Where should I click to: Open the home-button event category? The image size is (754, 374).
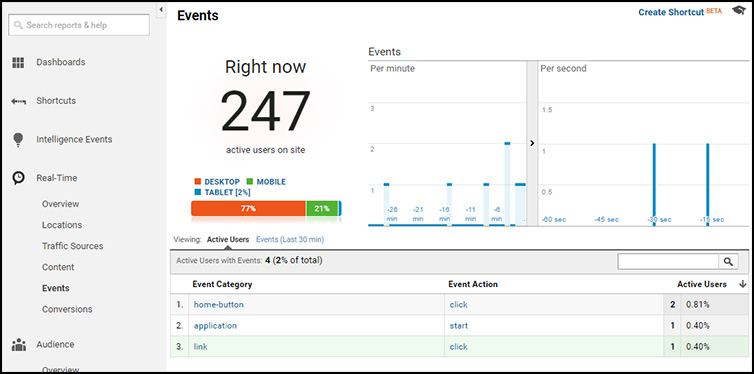tap(219, 305)
